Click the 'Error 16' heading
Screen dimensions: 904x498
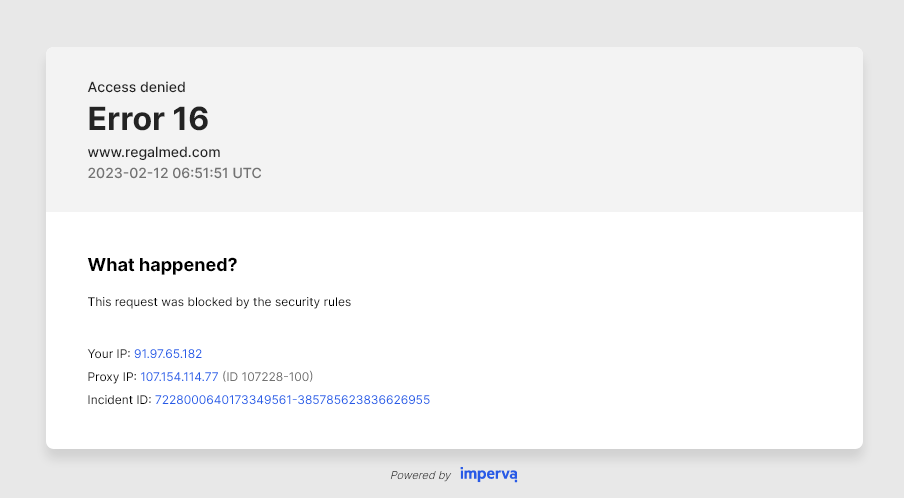tap(148, 119)
